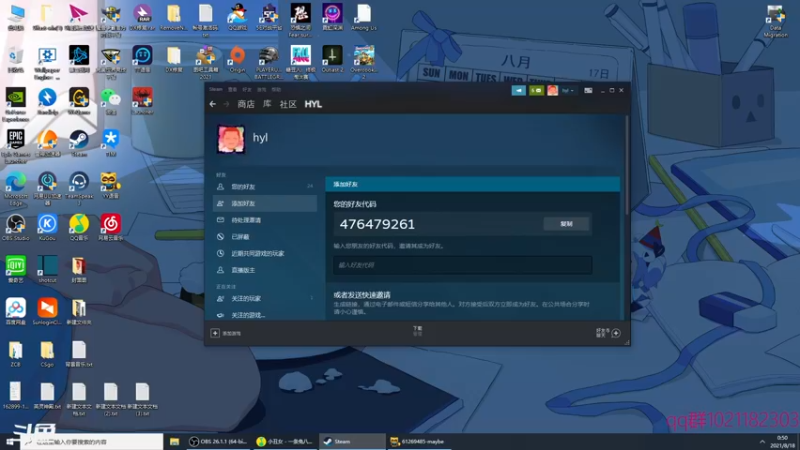Open the 已屏蔽 blocked list

tap(265, 237)
